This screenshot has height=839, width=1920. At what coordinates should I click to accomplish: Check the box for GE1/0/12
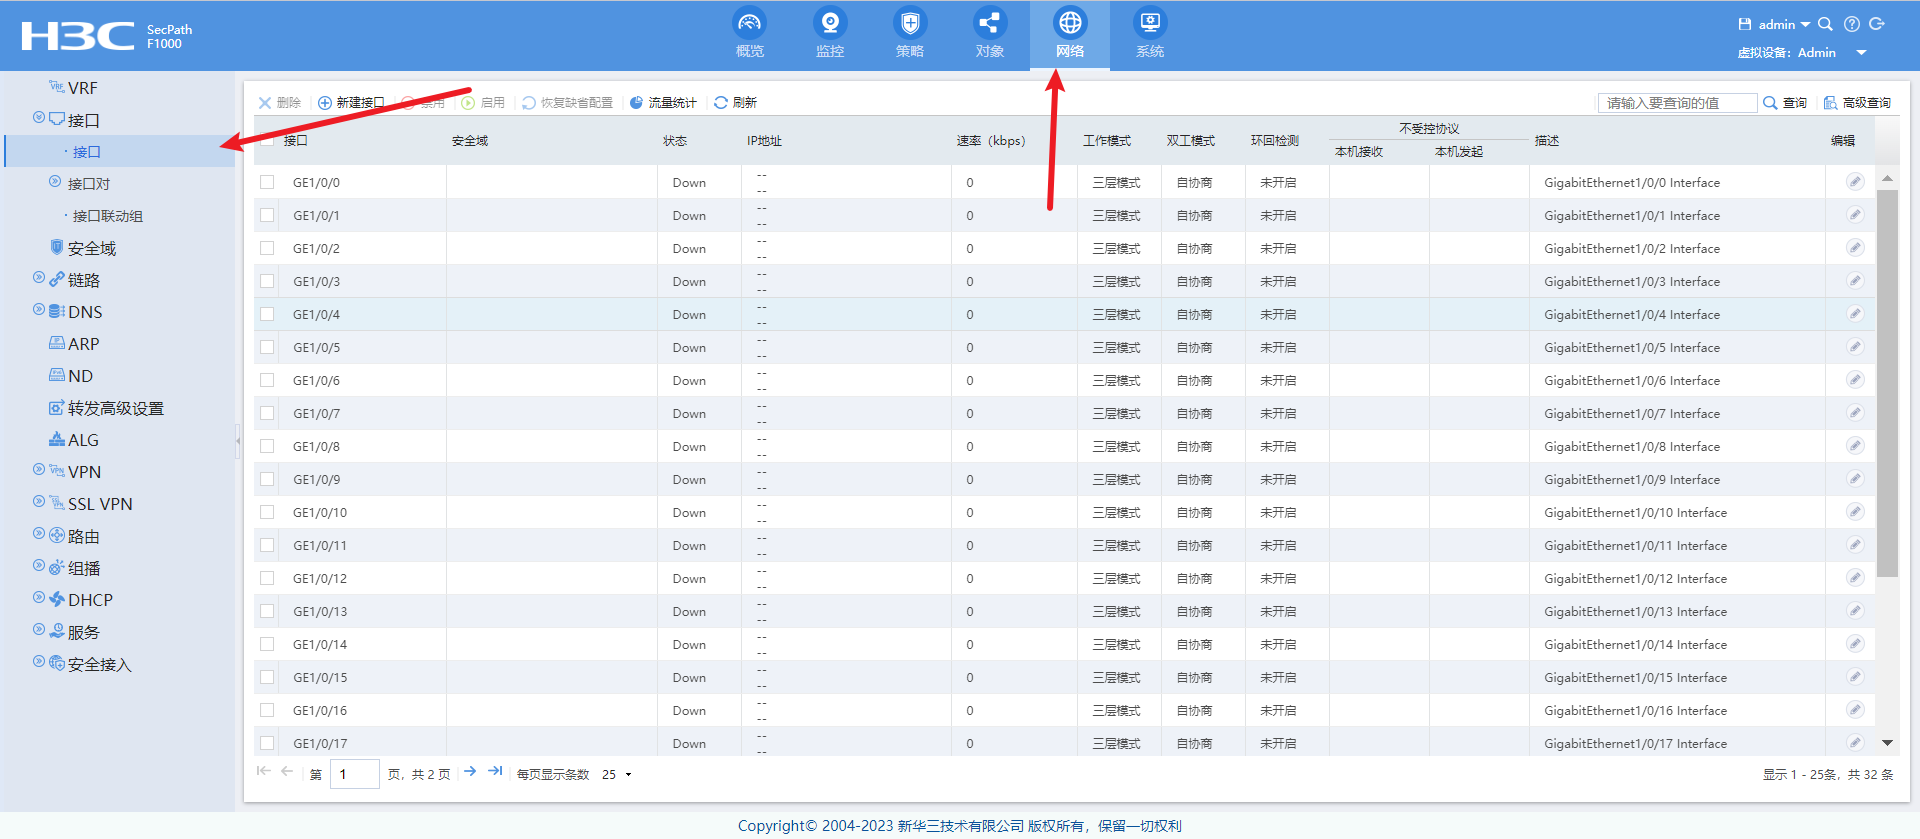pyautogui.click(x=267, y=578)
